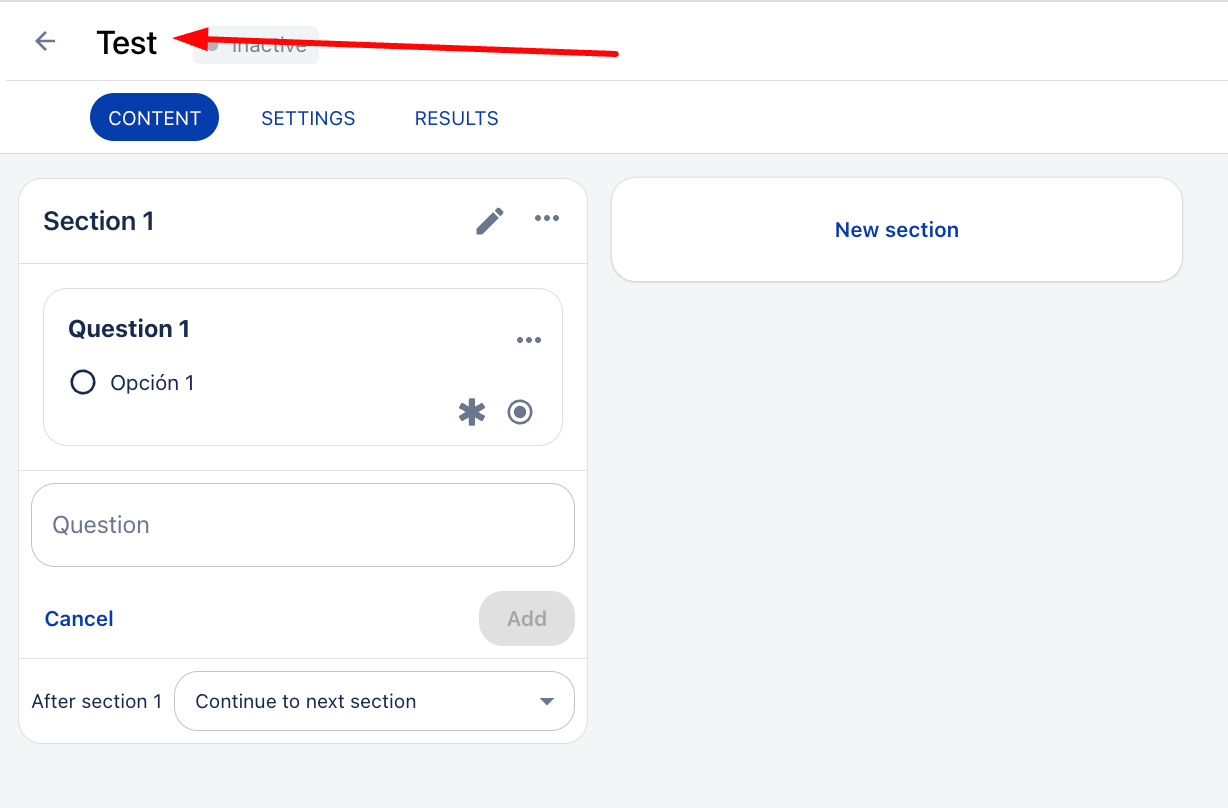Select the Question 1 title text

pyautogui.click(x=129, y=329)
